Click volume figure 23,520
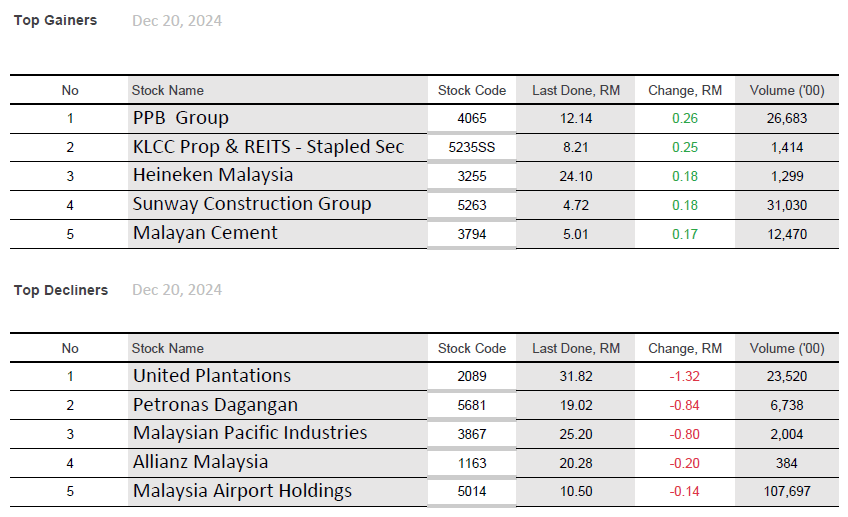This screenshot has width=848, height=517. pos(787,376)
